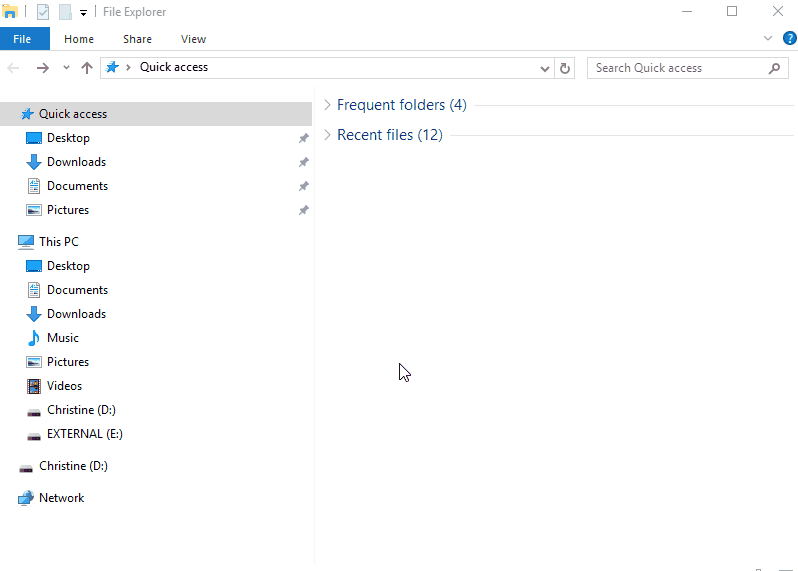This screenshot has height=571, width=798.
Task: Click the pin icon next to pinned Pictures
Action: click(x=303, y=210)
